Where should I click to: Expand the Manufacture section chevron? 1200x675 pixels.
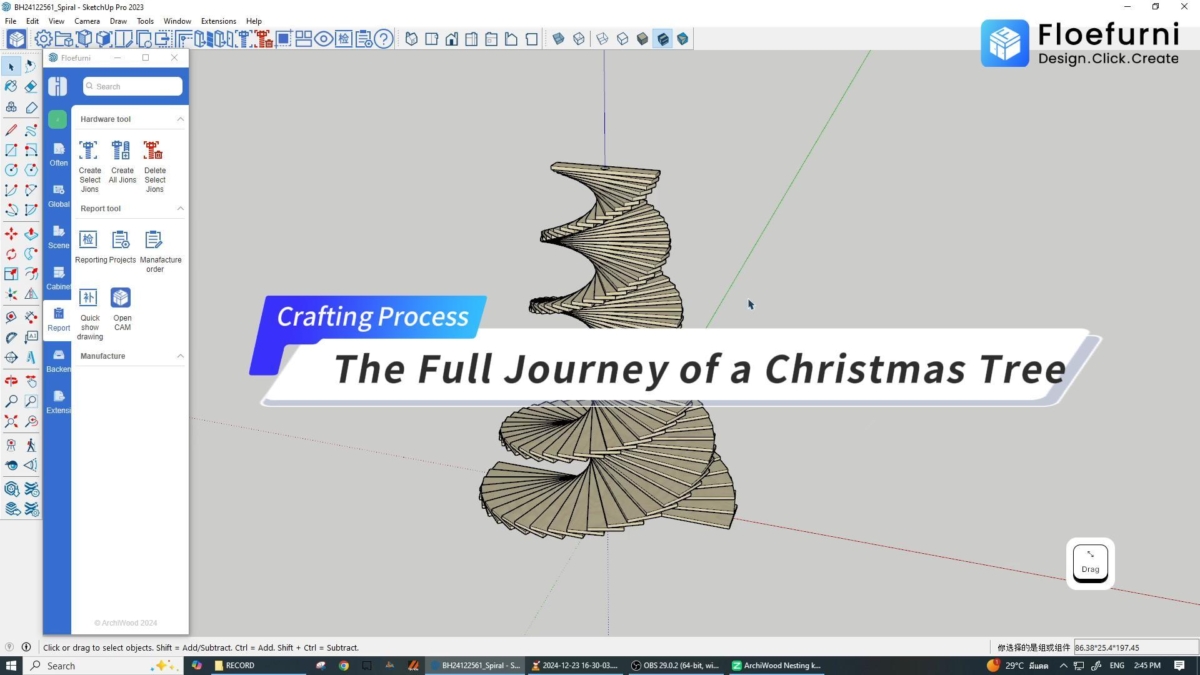click(180, 356)
